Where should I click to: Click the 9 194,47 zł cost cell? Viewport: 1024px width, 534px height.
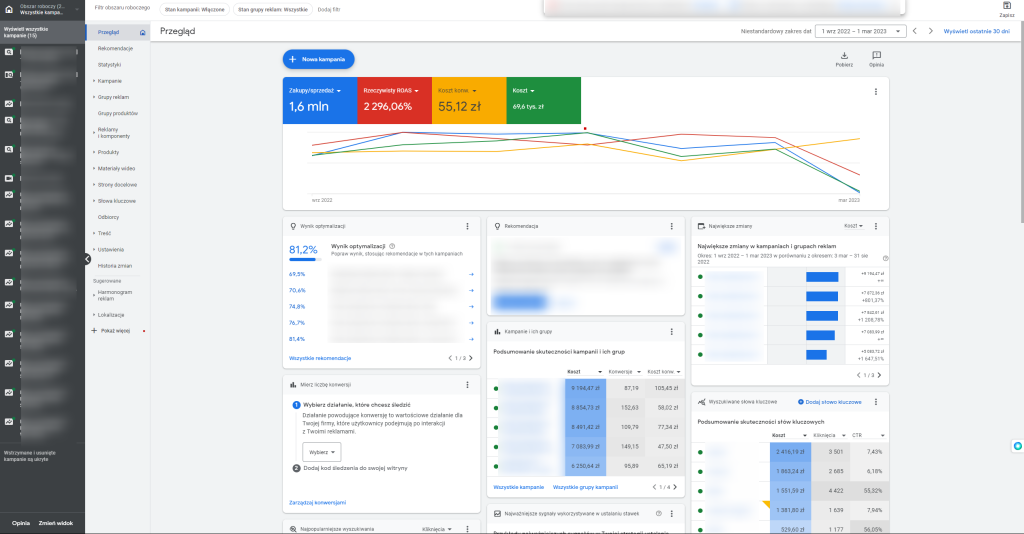click(x=585, y=388)
